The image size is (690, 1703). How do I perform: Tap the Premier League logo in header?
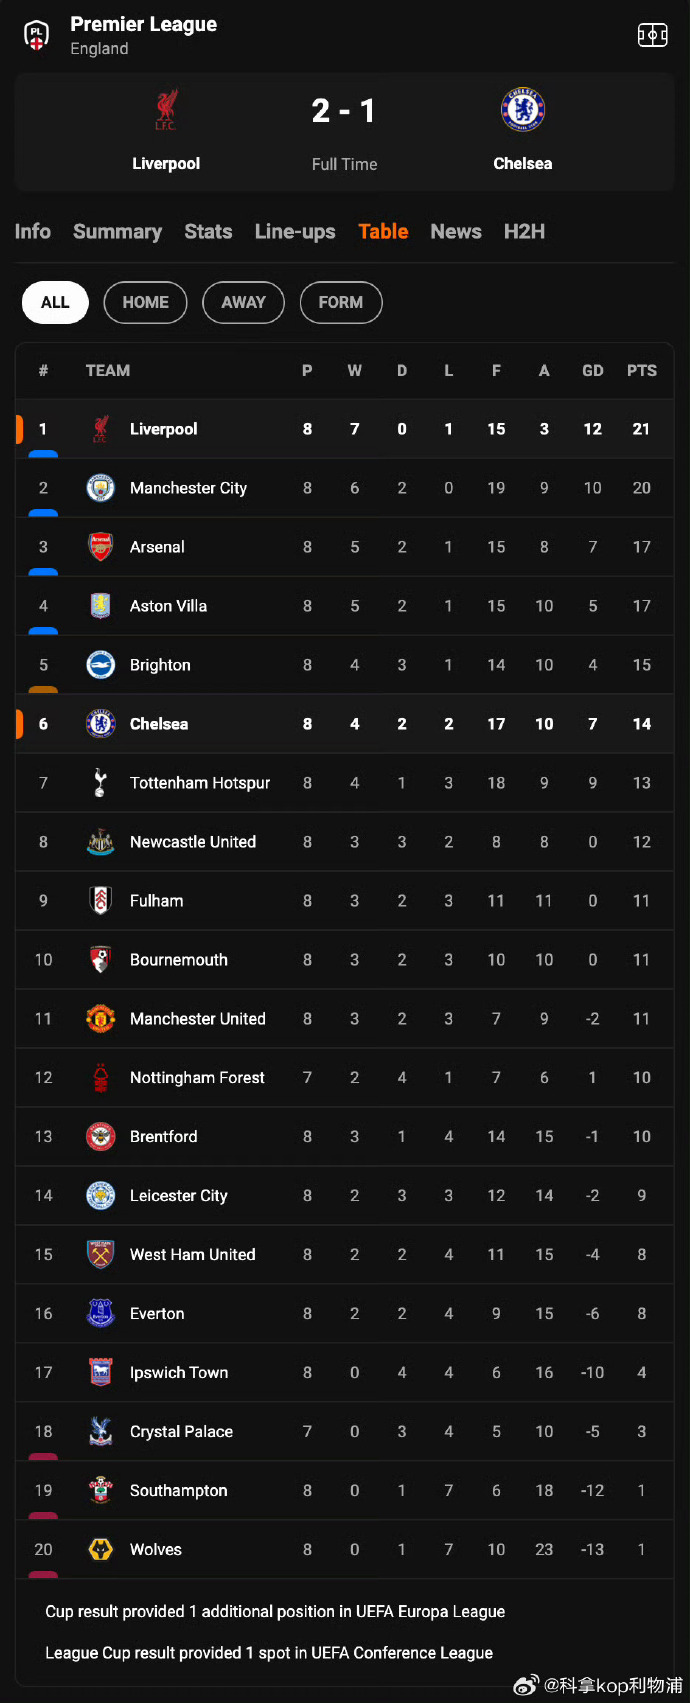(x=36, y=36)
